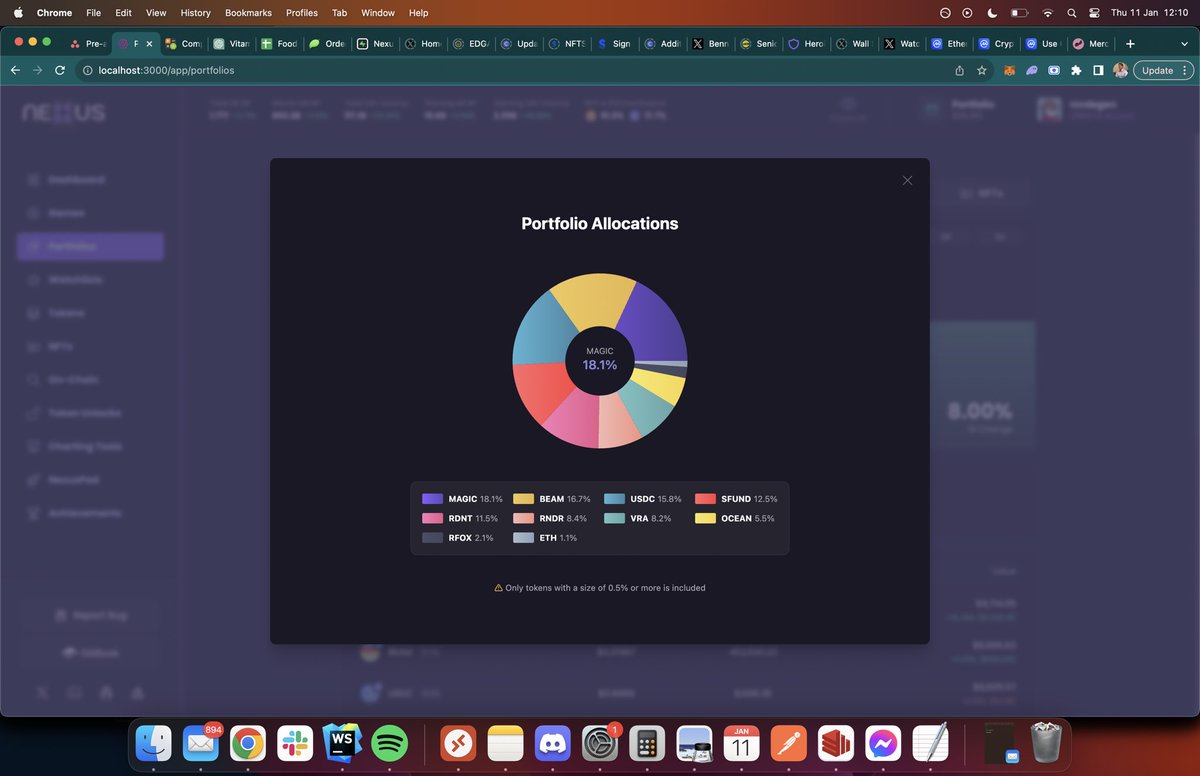Select the BEAM legend color swatch

(523, 499)
